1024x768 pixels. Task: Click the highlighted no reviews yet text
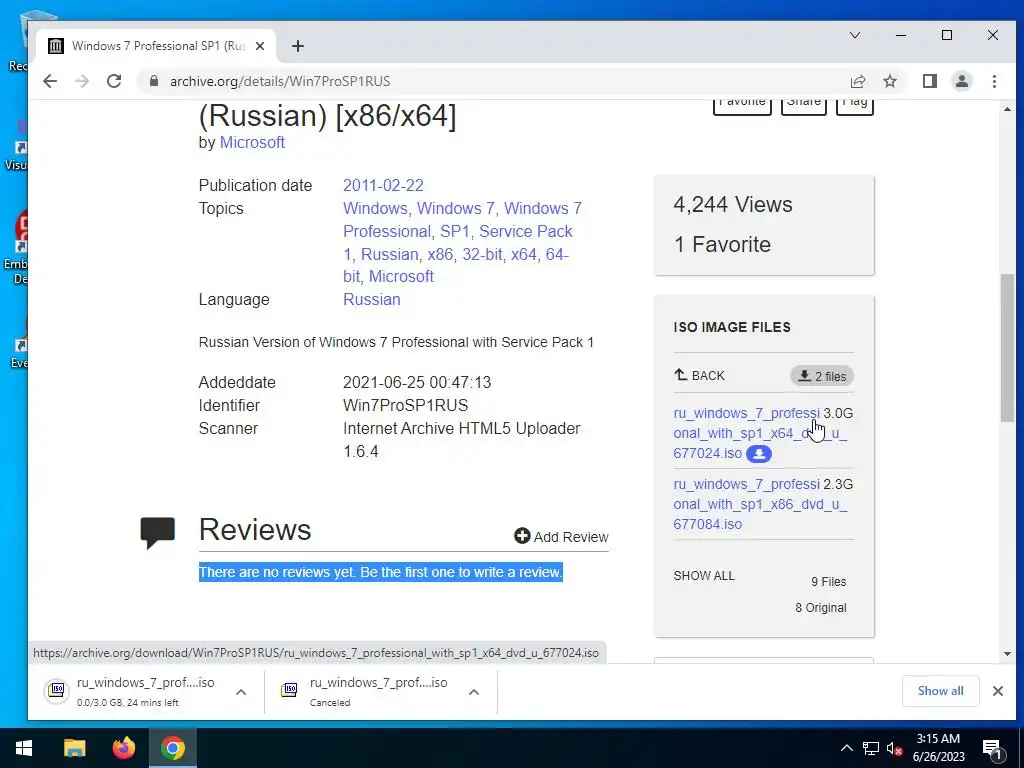(381, 572)
